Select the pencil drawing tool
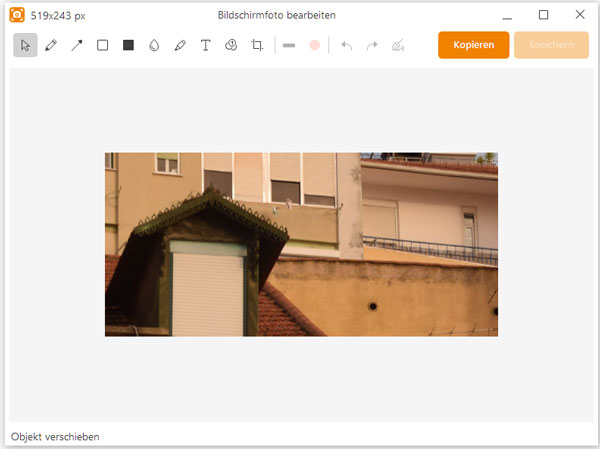 click(x=51, y=45)
